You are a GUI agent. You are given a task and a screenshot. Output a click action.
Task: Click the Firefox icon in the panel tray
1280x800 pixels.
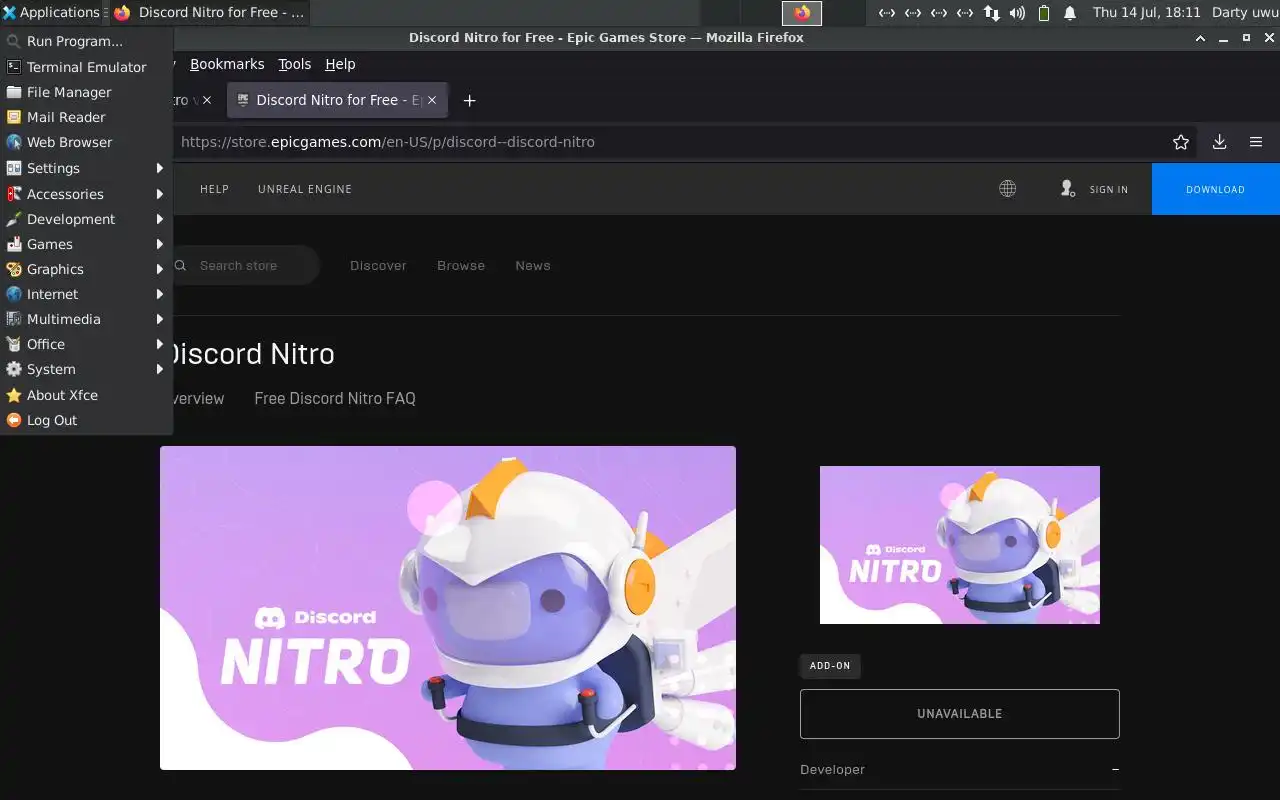tap(802, 13)
